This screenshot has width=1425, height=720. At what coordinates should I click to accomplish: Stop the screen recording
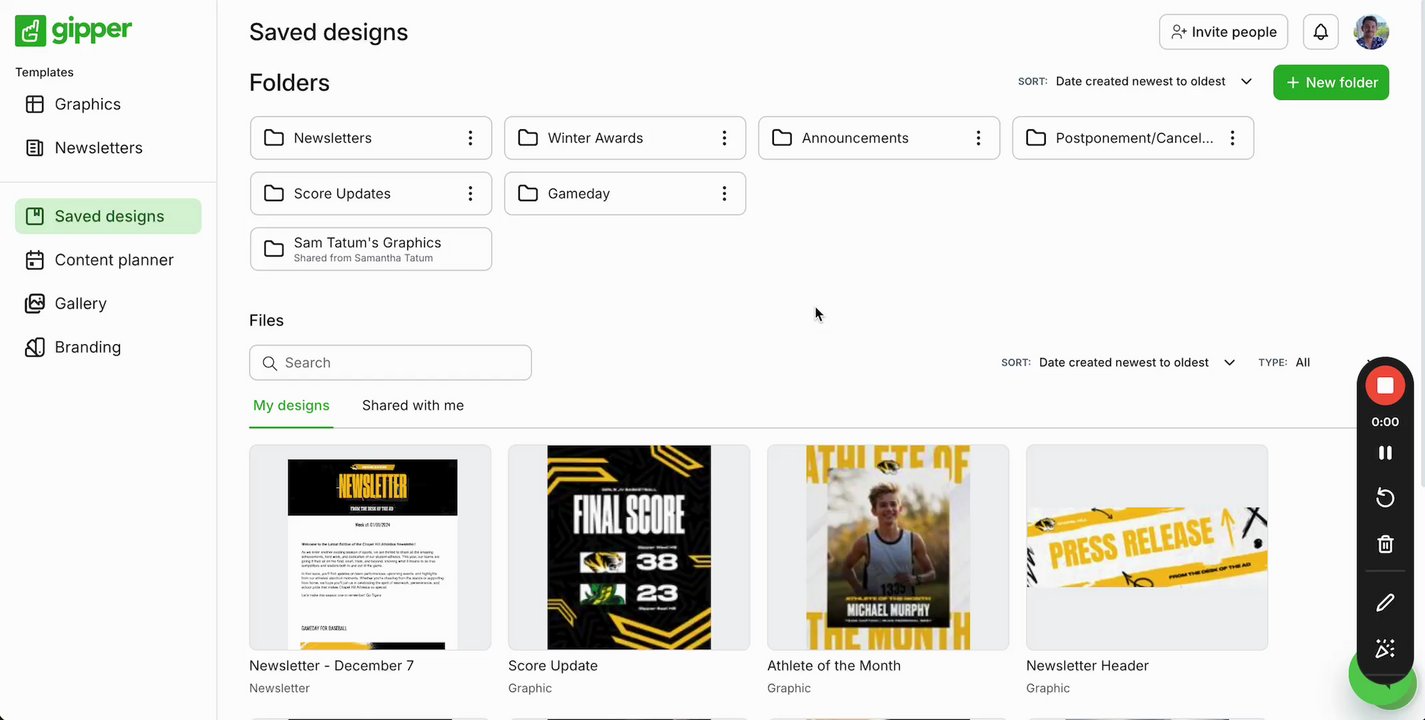pyautogui.click(x=1385, y=385)
